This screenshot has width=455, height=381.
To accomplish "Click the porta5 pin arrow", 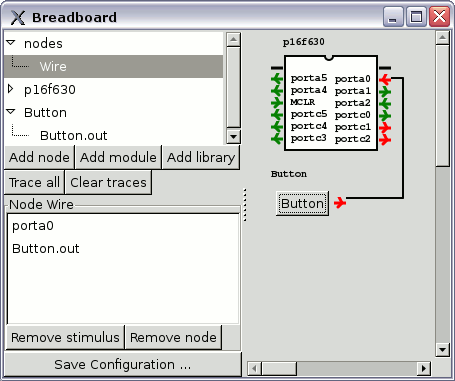I will click(x=277, y=79).
